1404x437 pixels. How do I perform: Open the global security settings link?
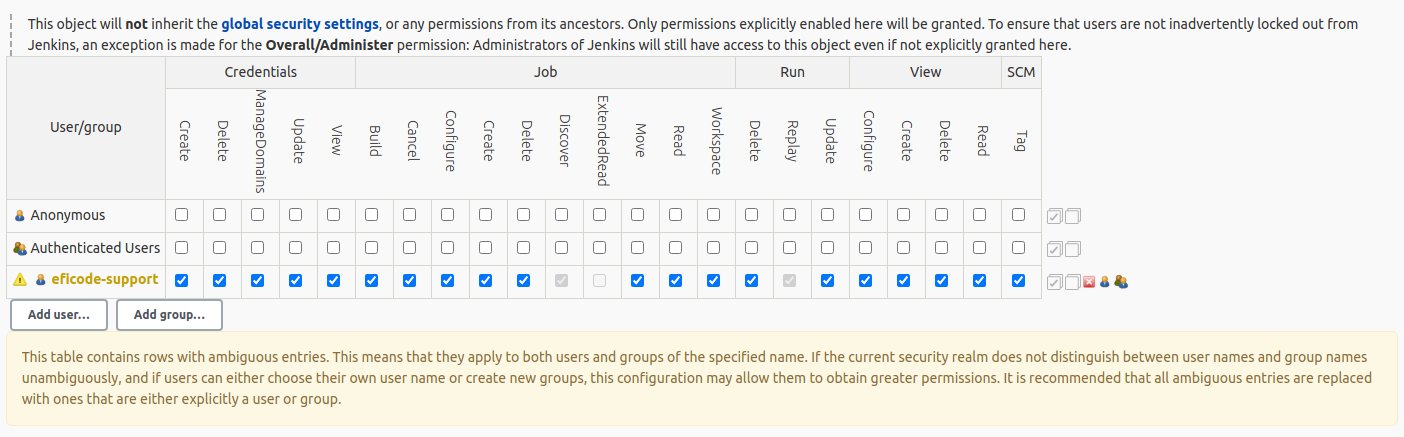pyautogui.click(x=300, y=23)
